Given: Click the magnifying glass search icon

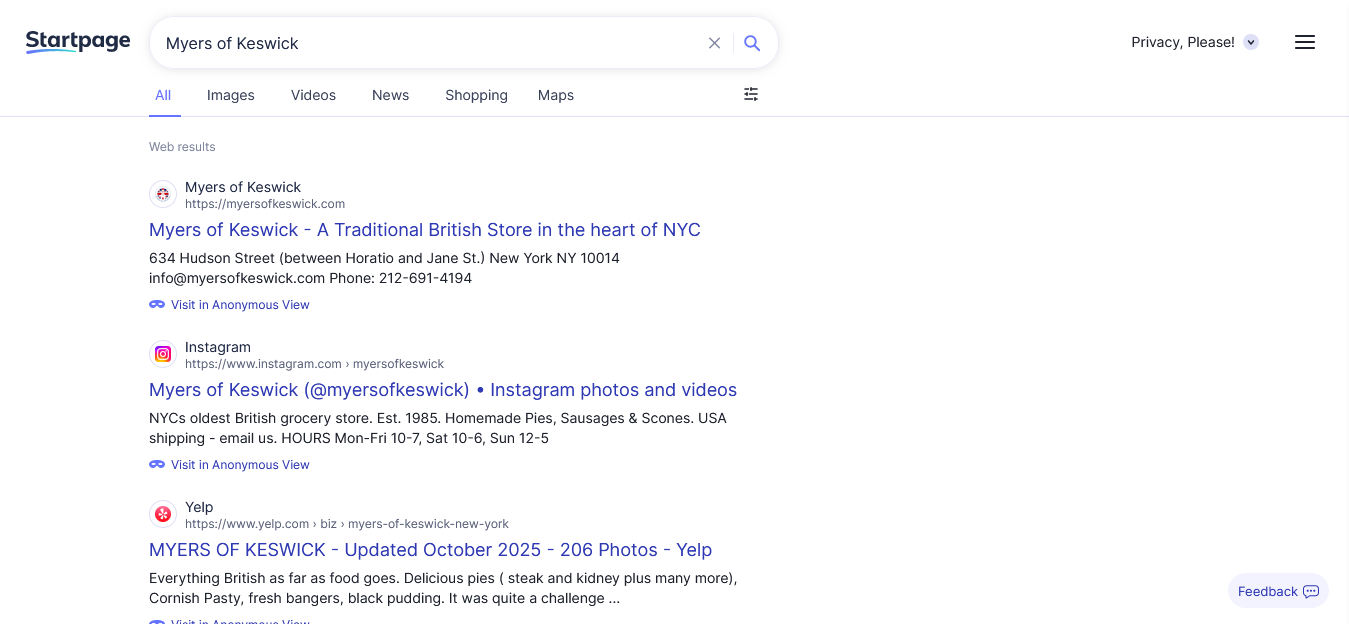Looking at the screenshot, I should 753,43.
